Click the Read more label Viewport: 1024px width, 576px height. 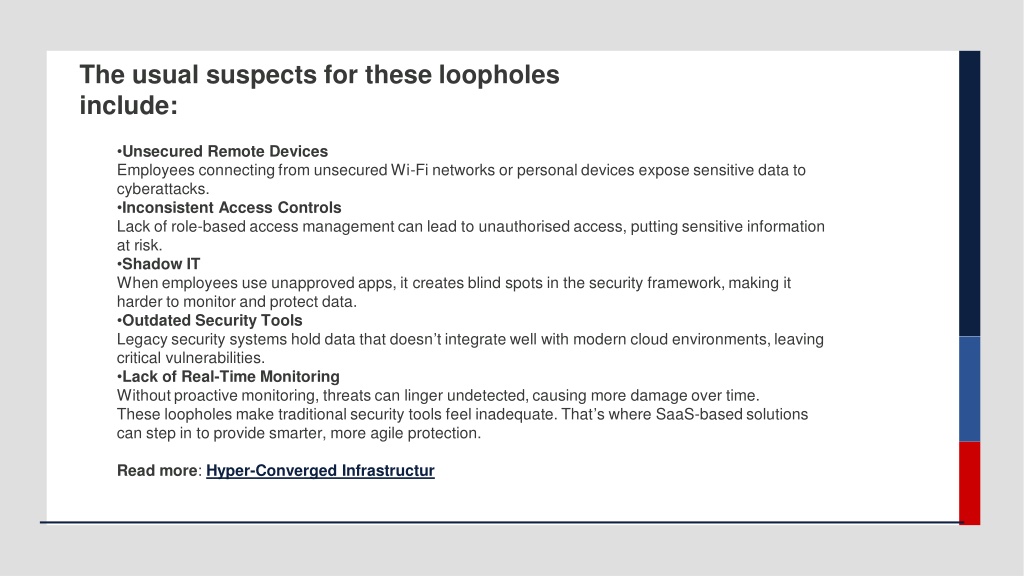coord(157,471)
